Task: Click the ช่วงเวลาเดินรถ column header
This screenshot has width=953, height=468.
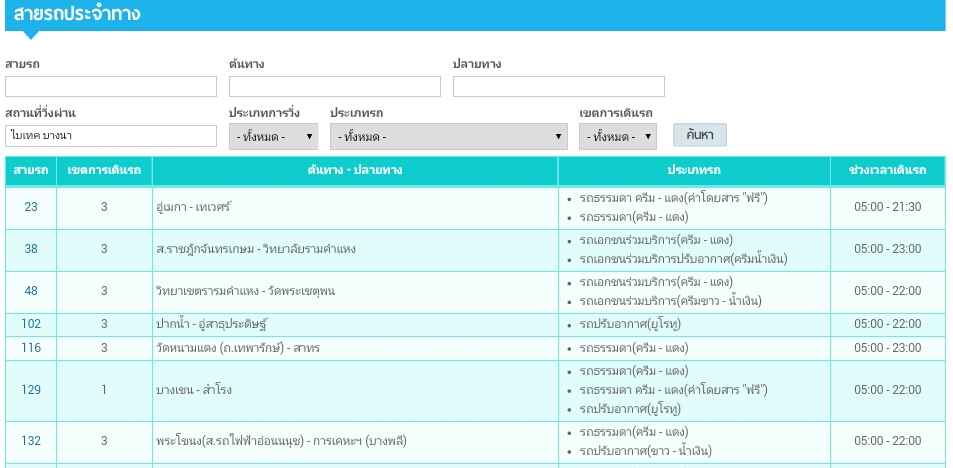Action: point(887,171)
